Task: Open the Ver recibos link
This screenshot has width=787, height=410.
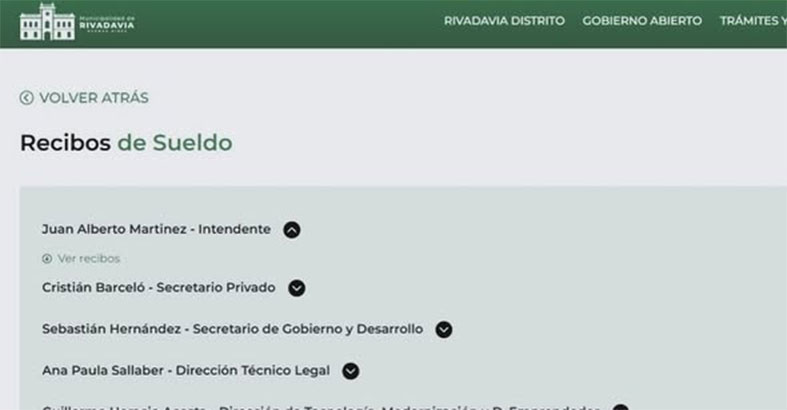Action: [88, 258]
